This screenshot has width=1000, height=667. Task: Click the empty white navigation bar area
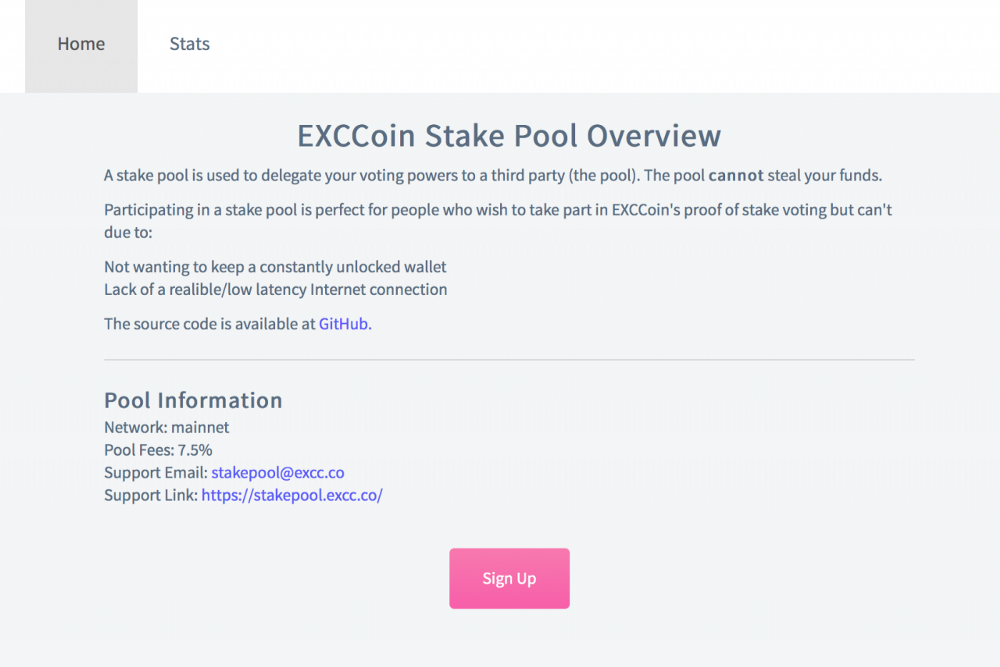click(600, 45)
